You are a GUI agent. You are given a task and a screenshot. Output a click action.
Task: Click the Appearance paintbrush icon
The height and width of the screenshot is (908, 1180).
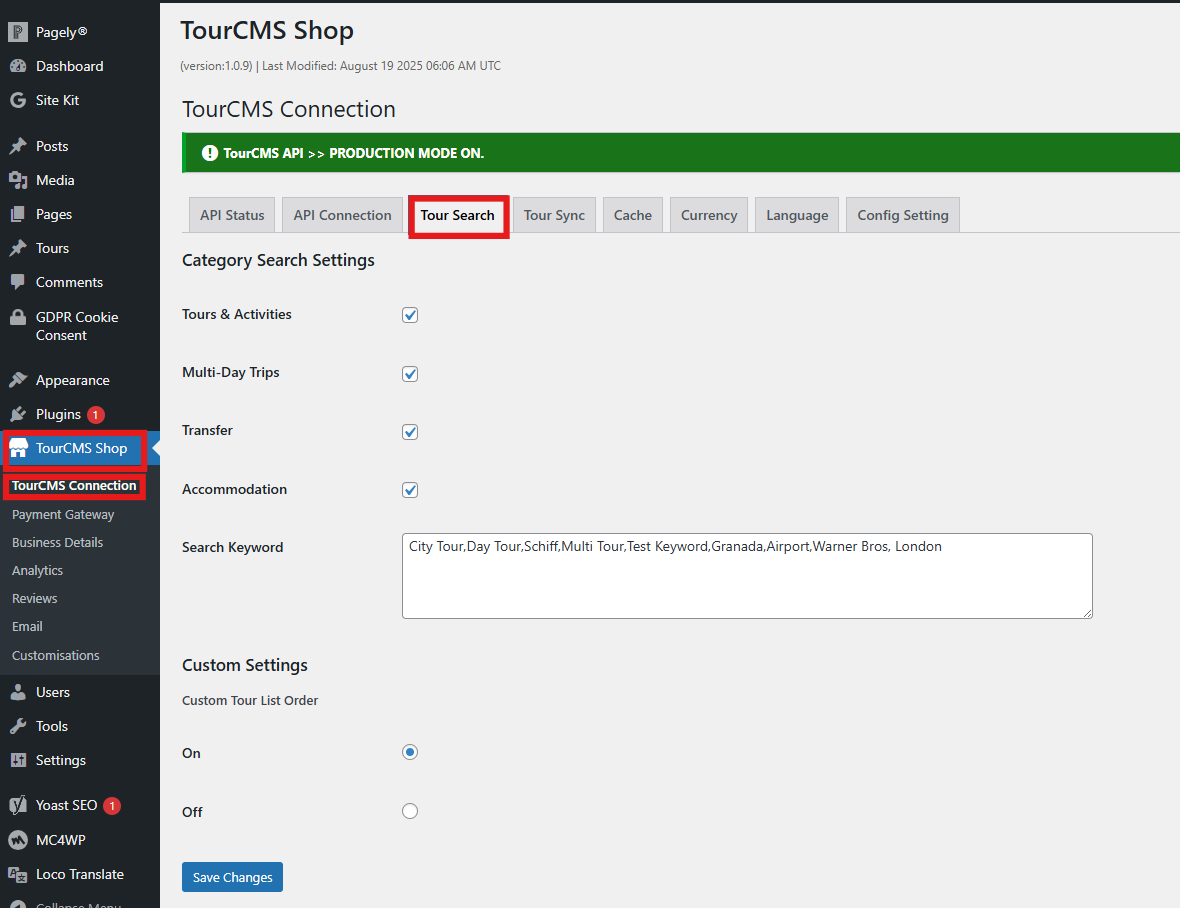click(x=18, y=380)
